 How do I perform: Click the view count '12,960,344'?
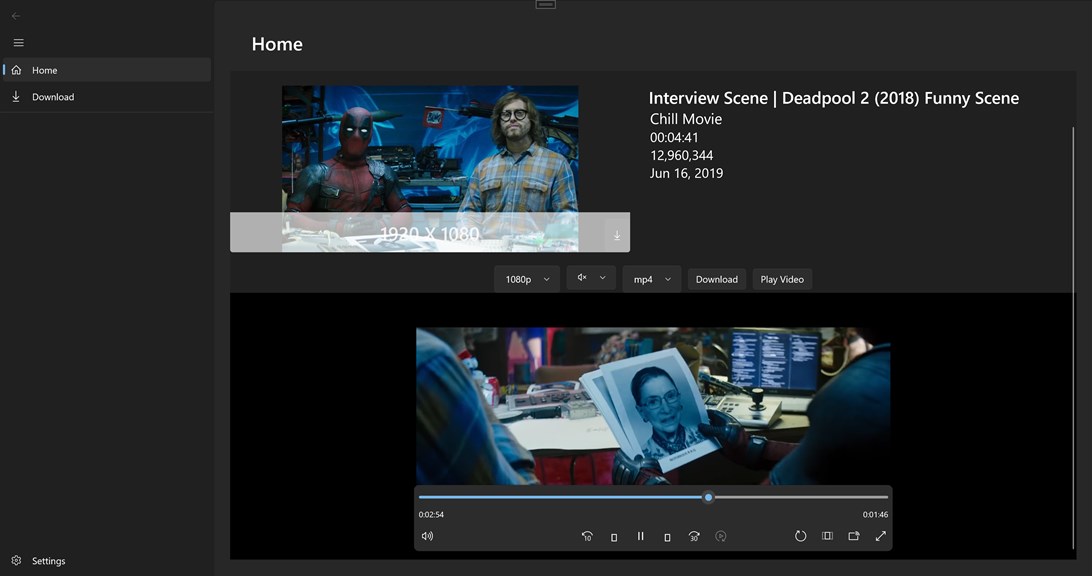(682, 155)
